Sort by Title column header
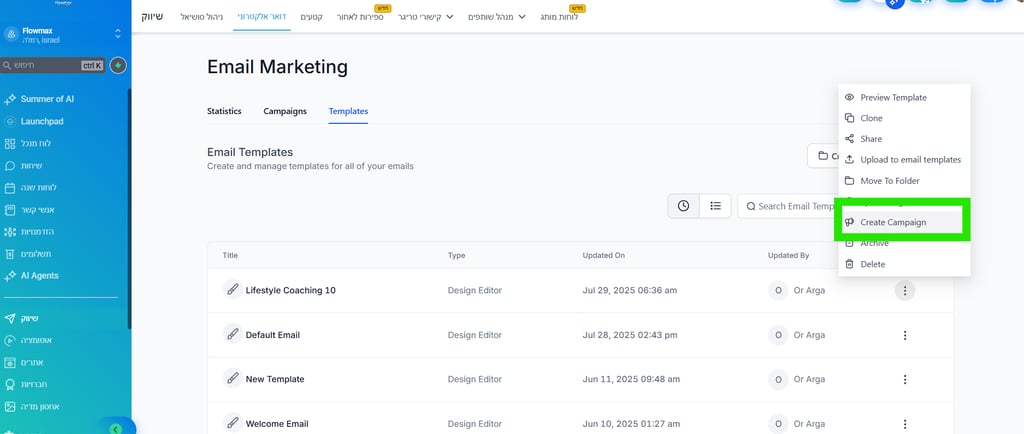This screenshot has width=1024, height=434. [230, 255]
